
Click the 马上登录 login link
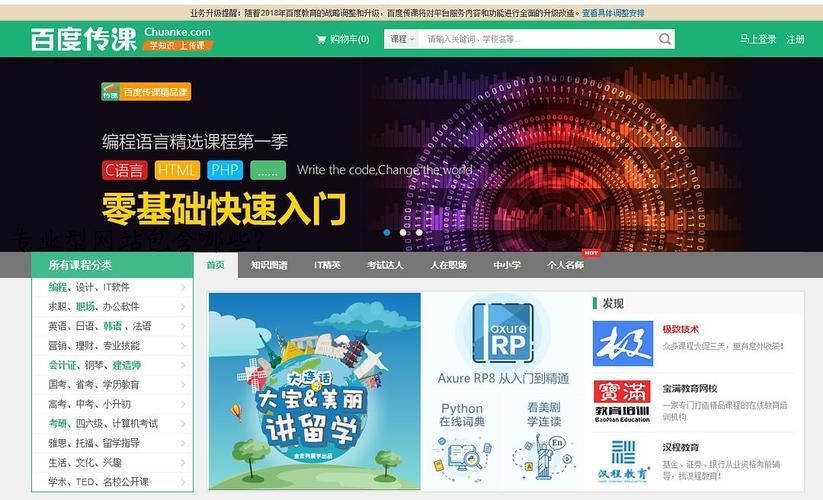(x=758, y=39)
